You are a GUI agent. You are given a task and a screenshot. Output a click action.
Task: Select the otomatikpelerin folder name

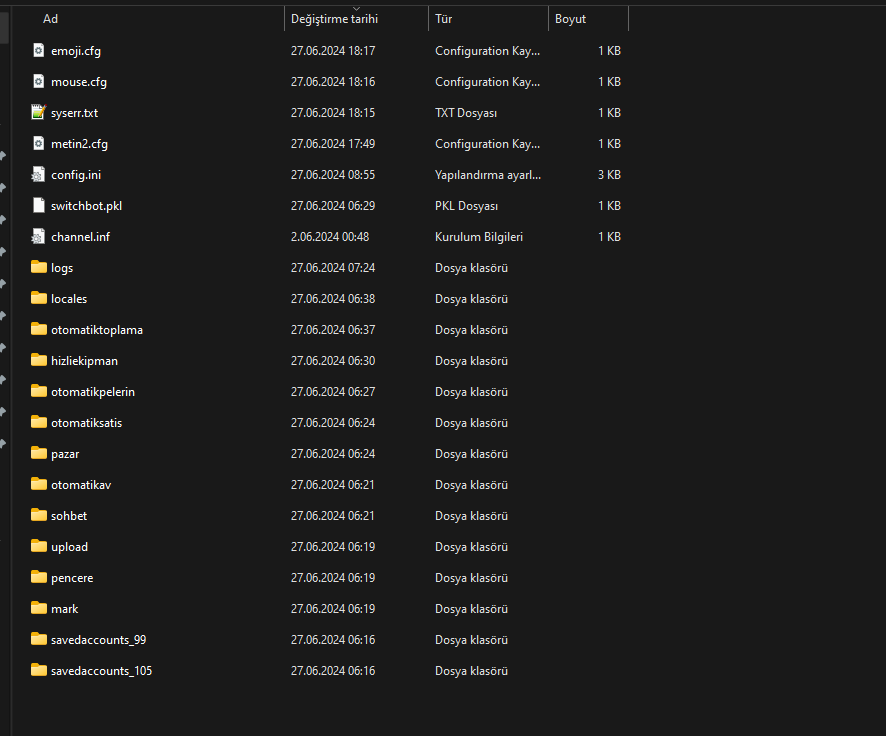pos(93,392)
